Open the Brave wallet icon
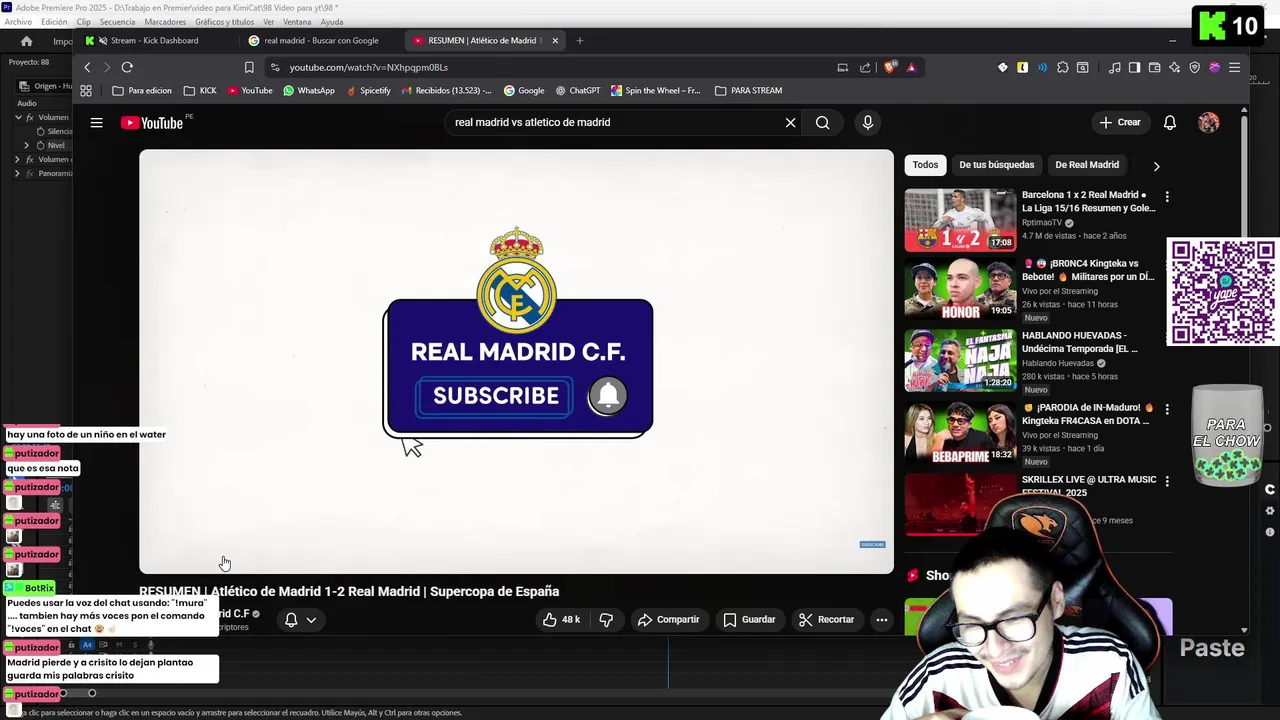Screen dimensions: 1280x720 (x=1154, y=67)
